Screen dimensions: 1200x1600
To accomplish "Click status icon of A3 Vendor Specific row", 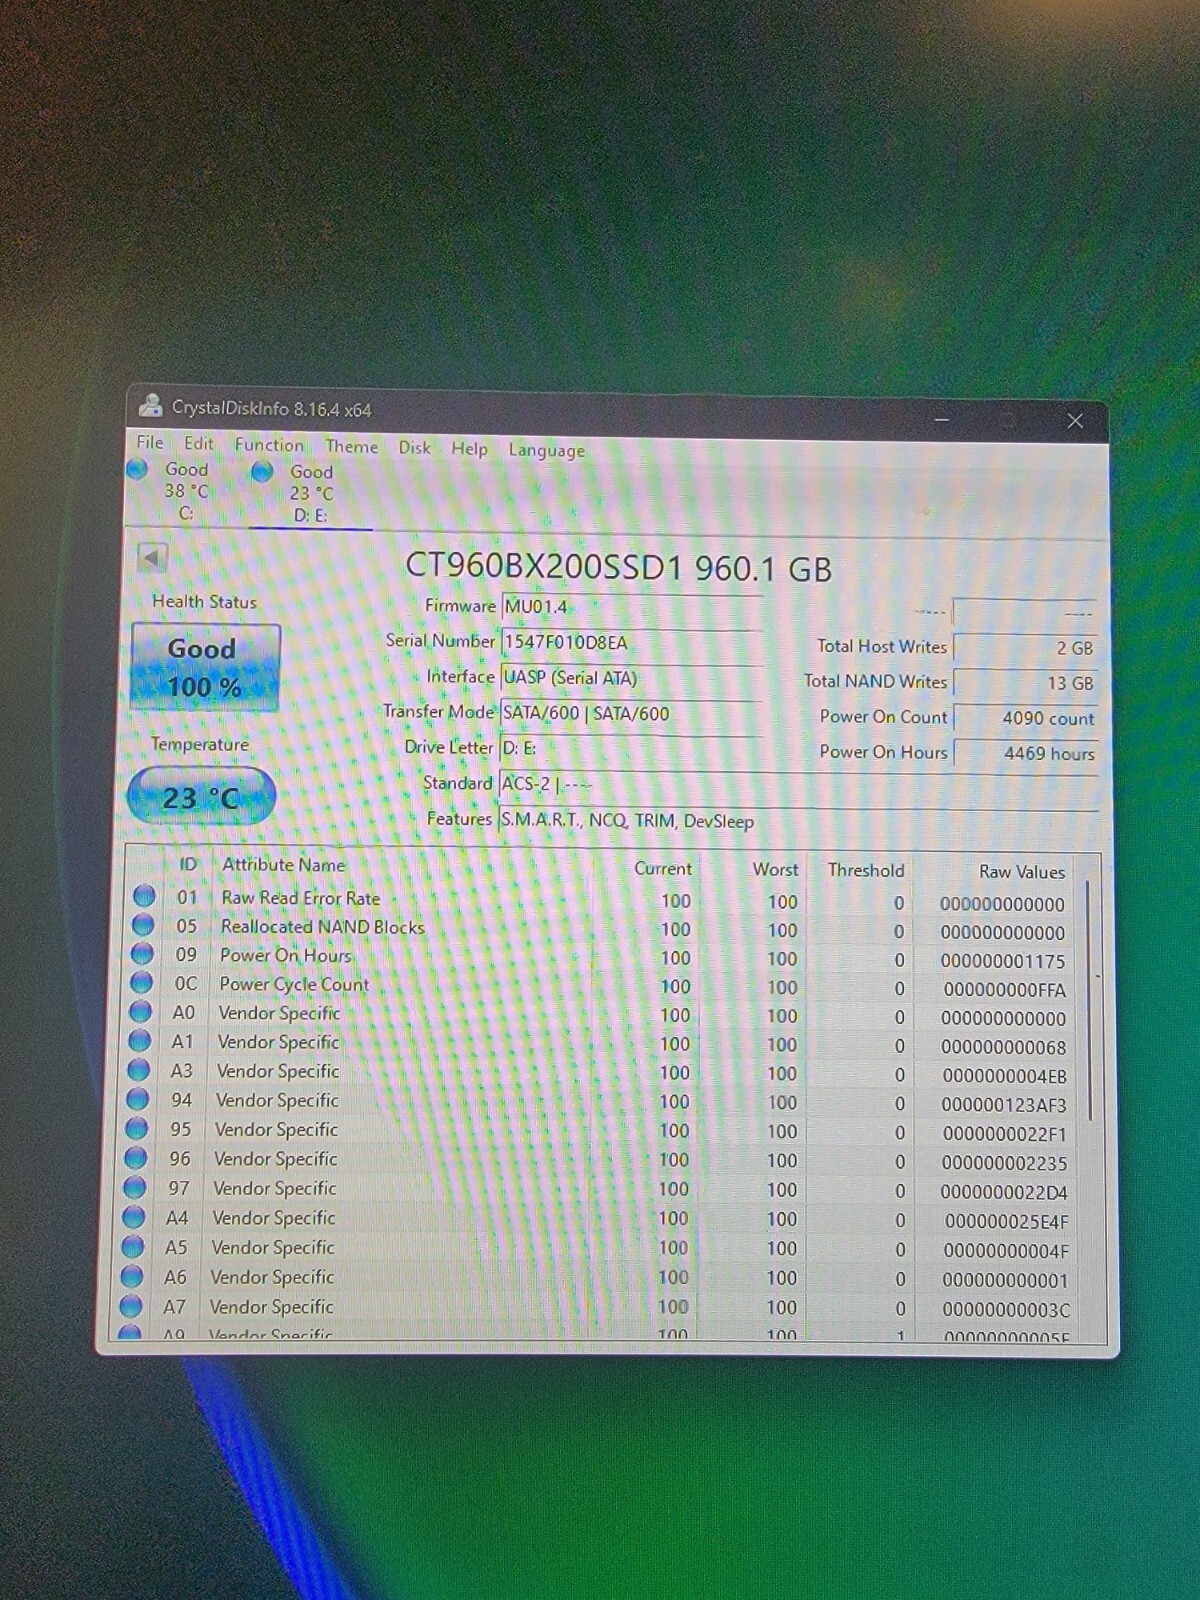I will tap(139, 1069).
